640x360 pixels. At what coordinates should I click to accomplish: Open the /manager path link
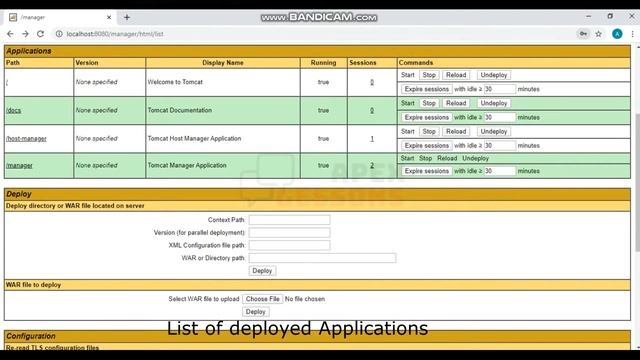click(19, 165)
